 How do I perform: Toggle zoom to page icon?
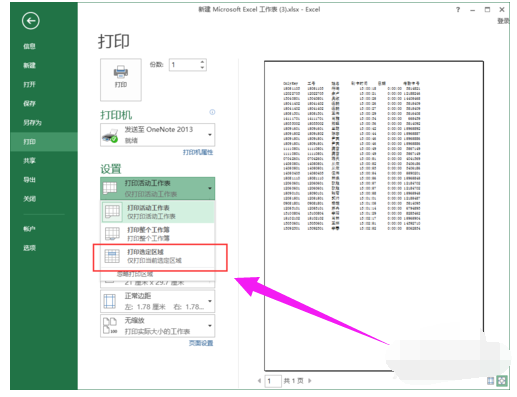[502, 381]
